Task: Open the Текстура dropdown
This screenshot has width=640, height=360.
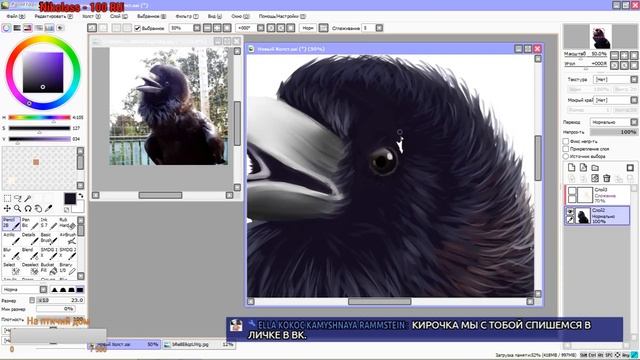Action: 634,79
